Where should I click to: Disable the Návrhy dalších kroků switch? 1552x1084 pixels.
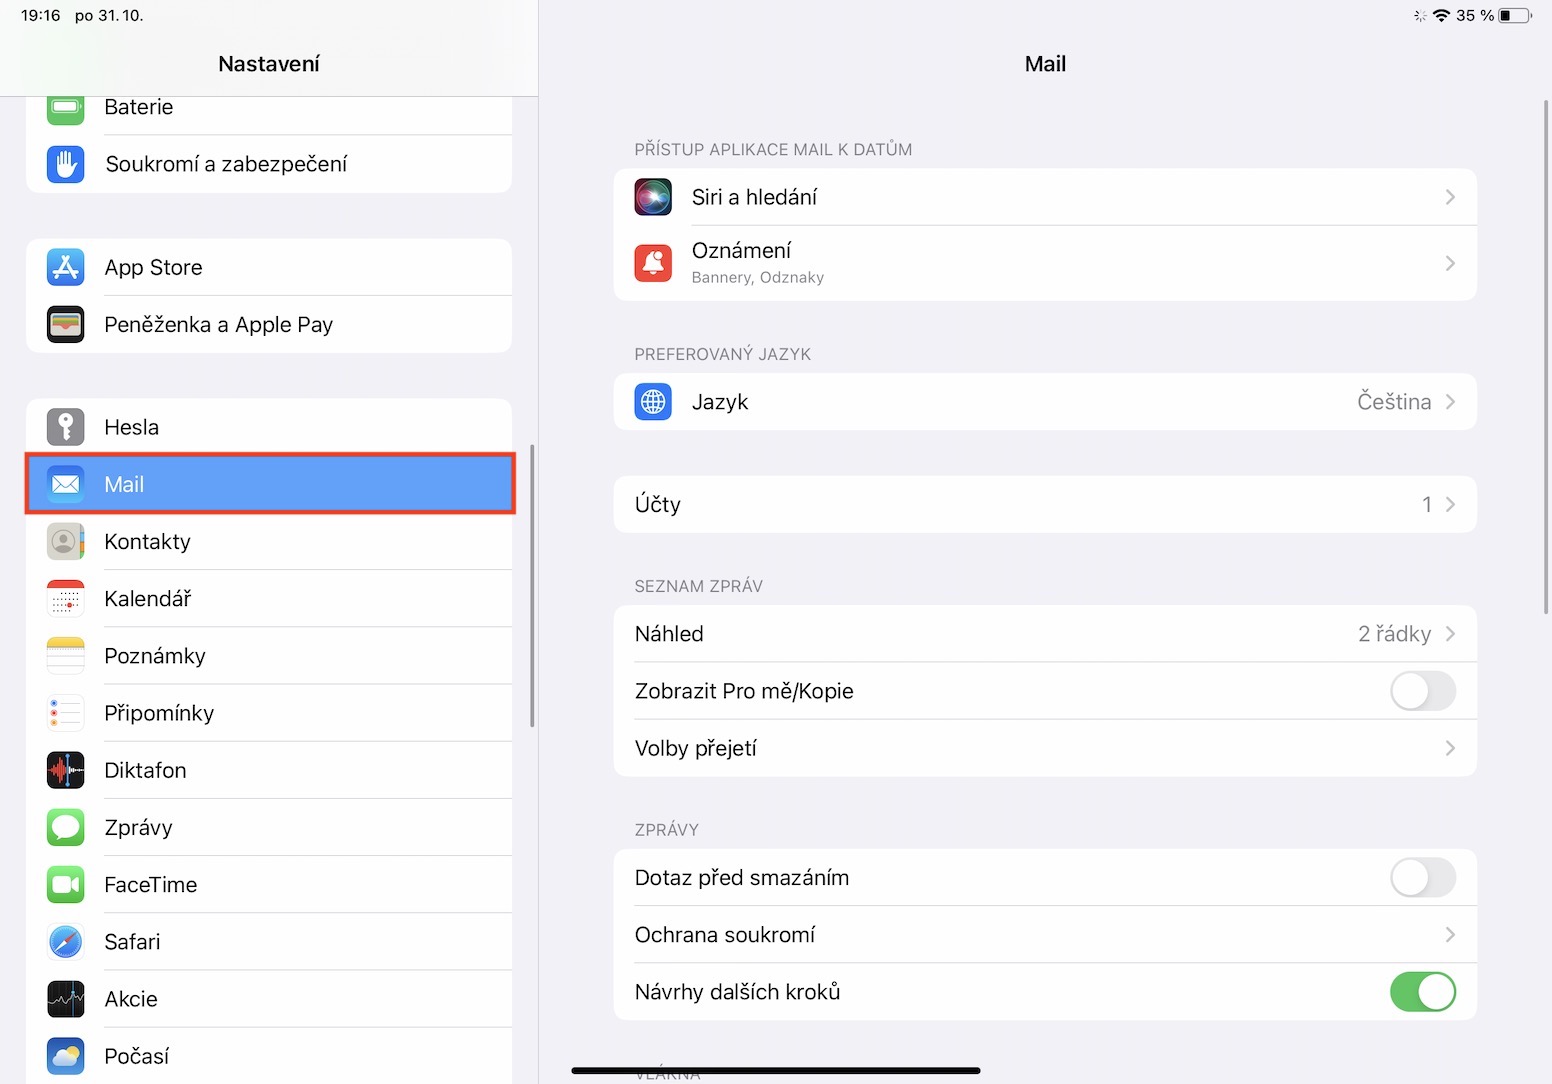click(x=1422, y=992)
